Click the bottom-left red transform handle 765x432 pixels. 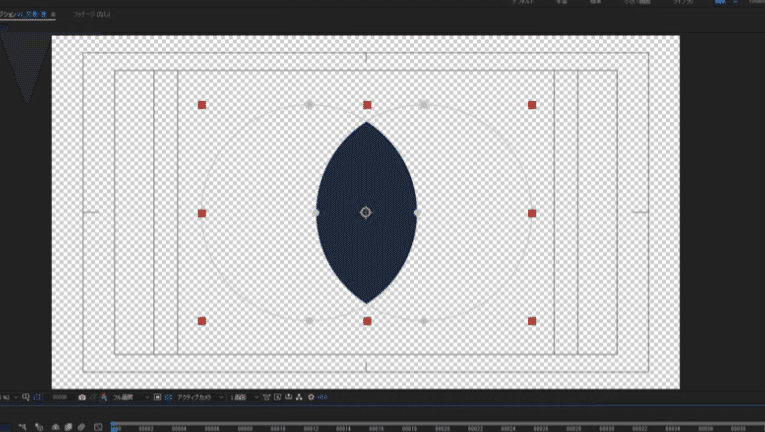[202, 321]
